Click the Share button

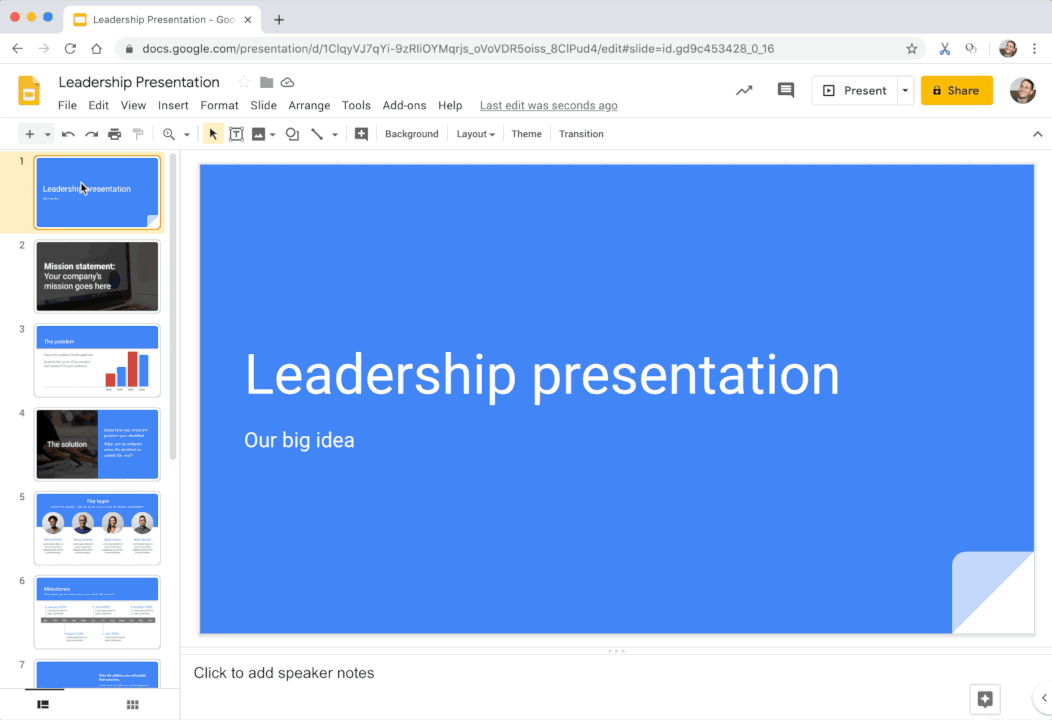956,90
